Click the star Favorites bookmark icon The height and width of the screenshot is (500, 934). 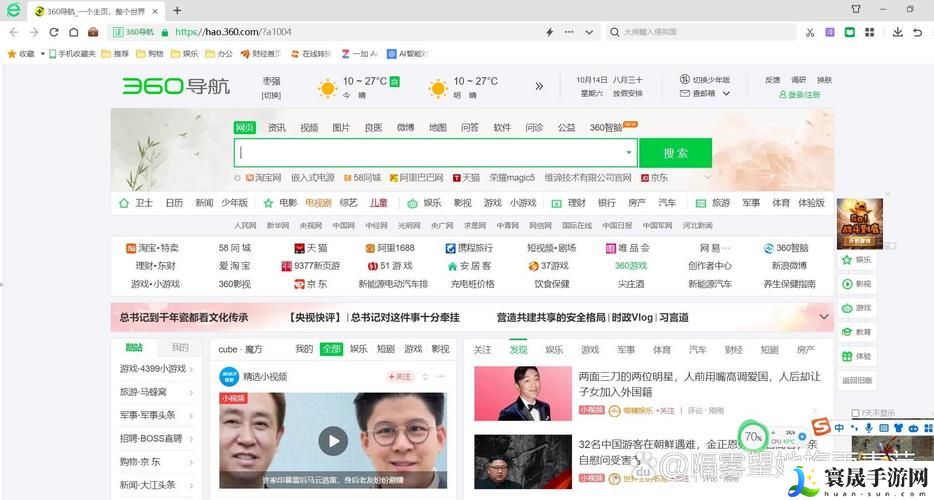(x=11, y=54)
